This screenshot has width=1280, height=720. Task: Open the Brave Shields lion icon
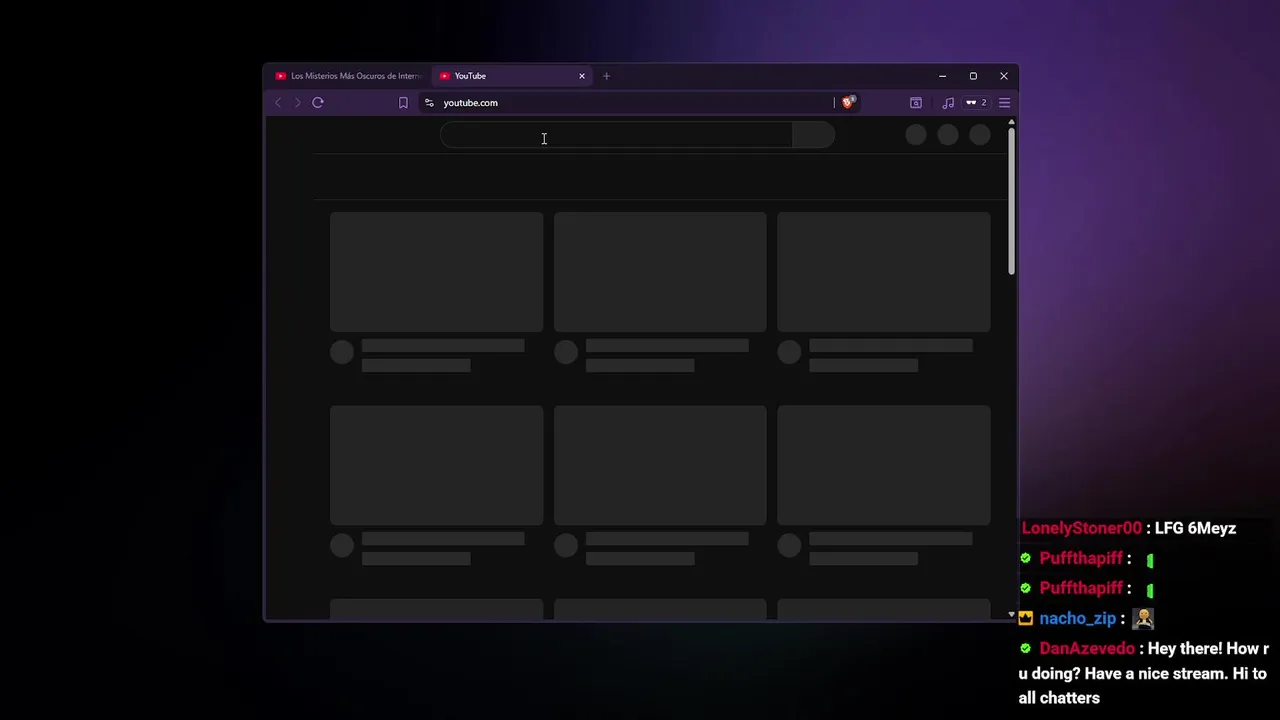[x=848, y=102]
